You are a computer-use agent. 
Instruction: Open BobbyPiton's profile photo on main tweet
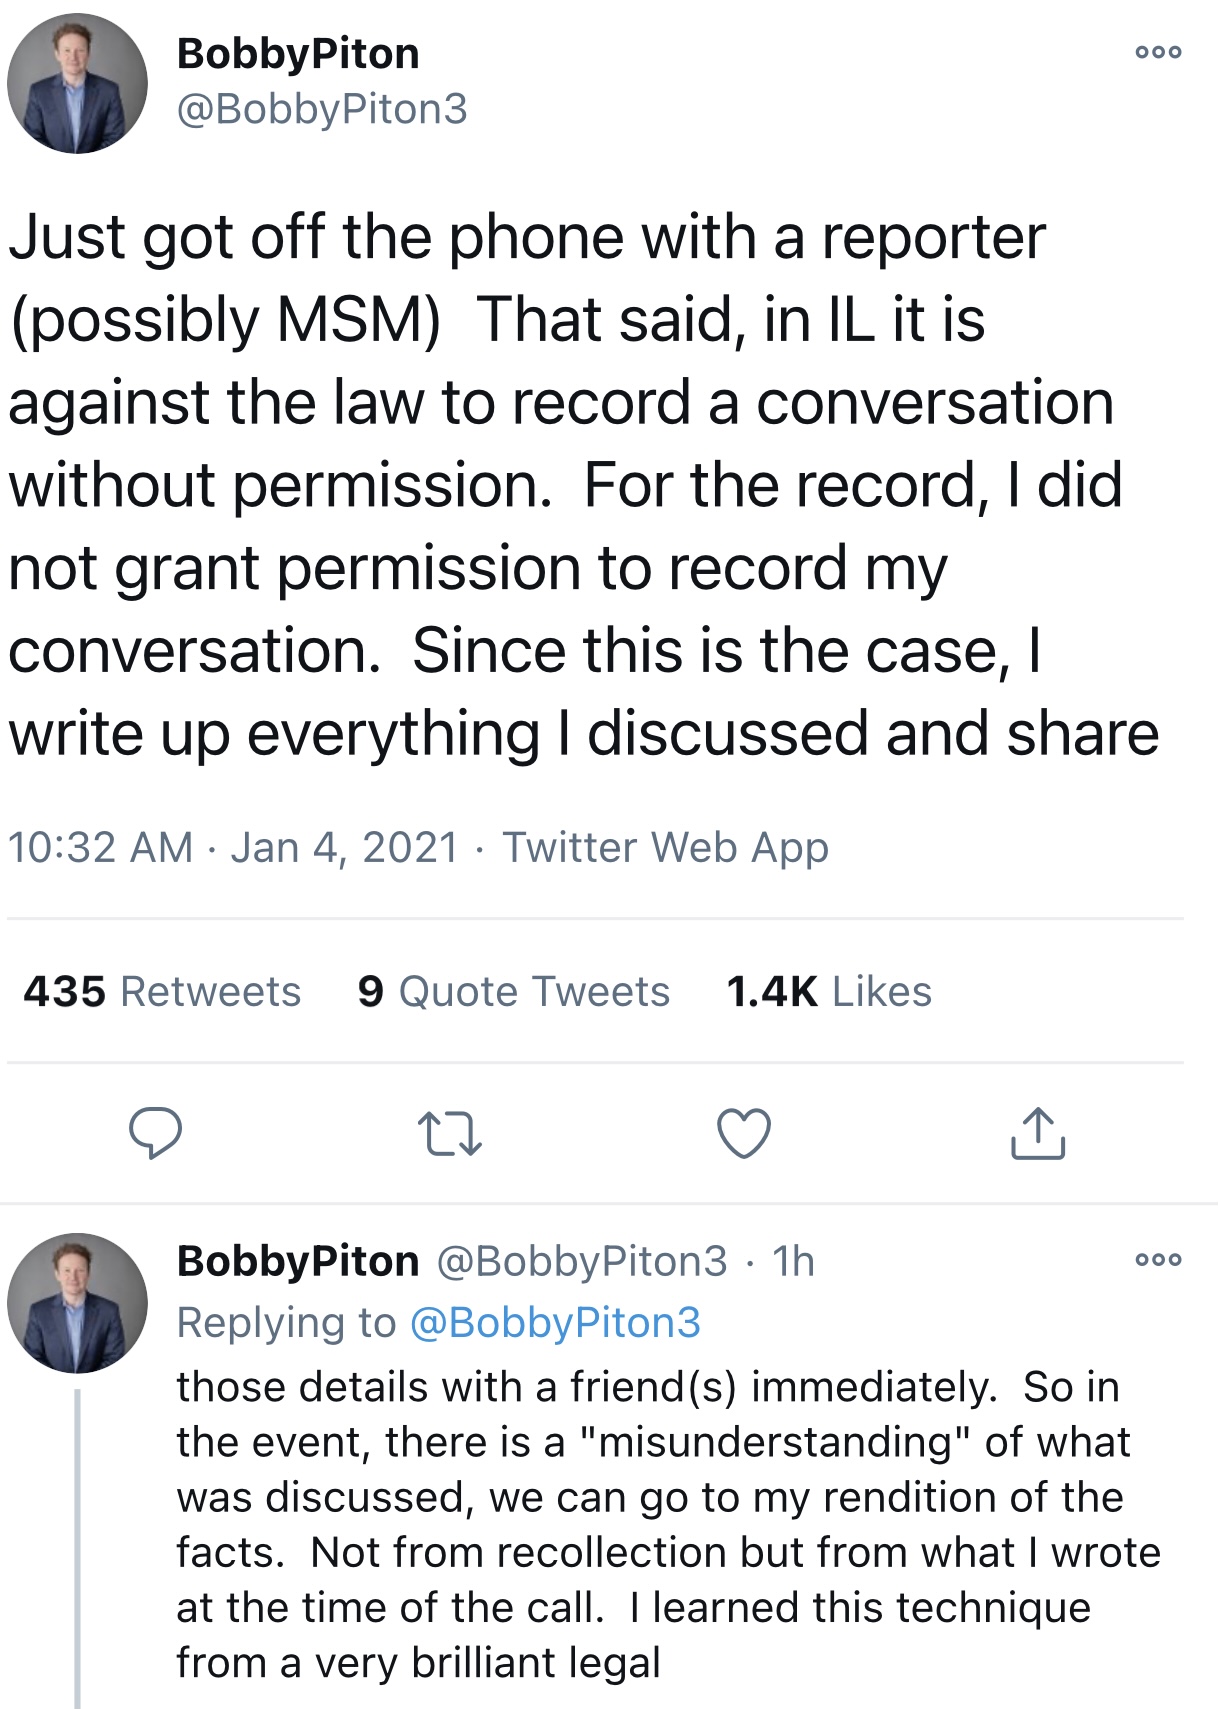78,84
